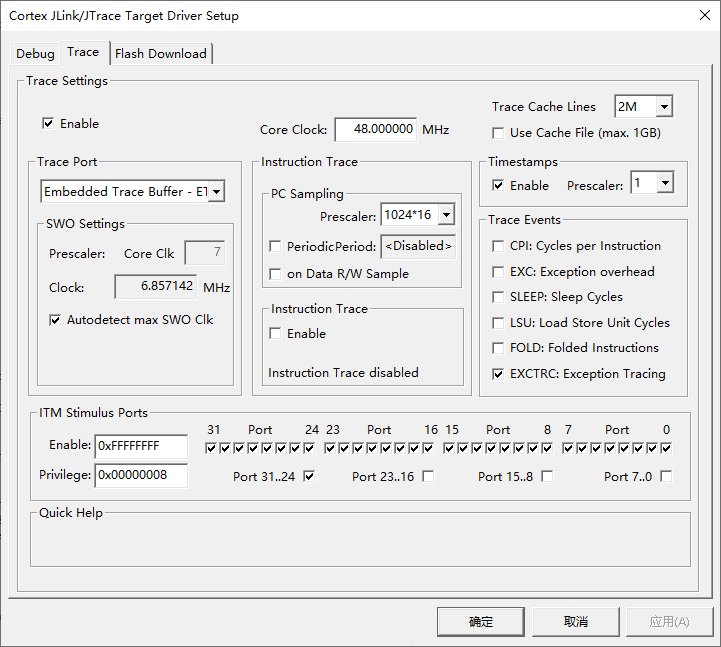Toggle ITM stimulus port 15 checkbox
Viewport: 721px width, 647px height.
tap(449, 448)
